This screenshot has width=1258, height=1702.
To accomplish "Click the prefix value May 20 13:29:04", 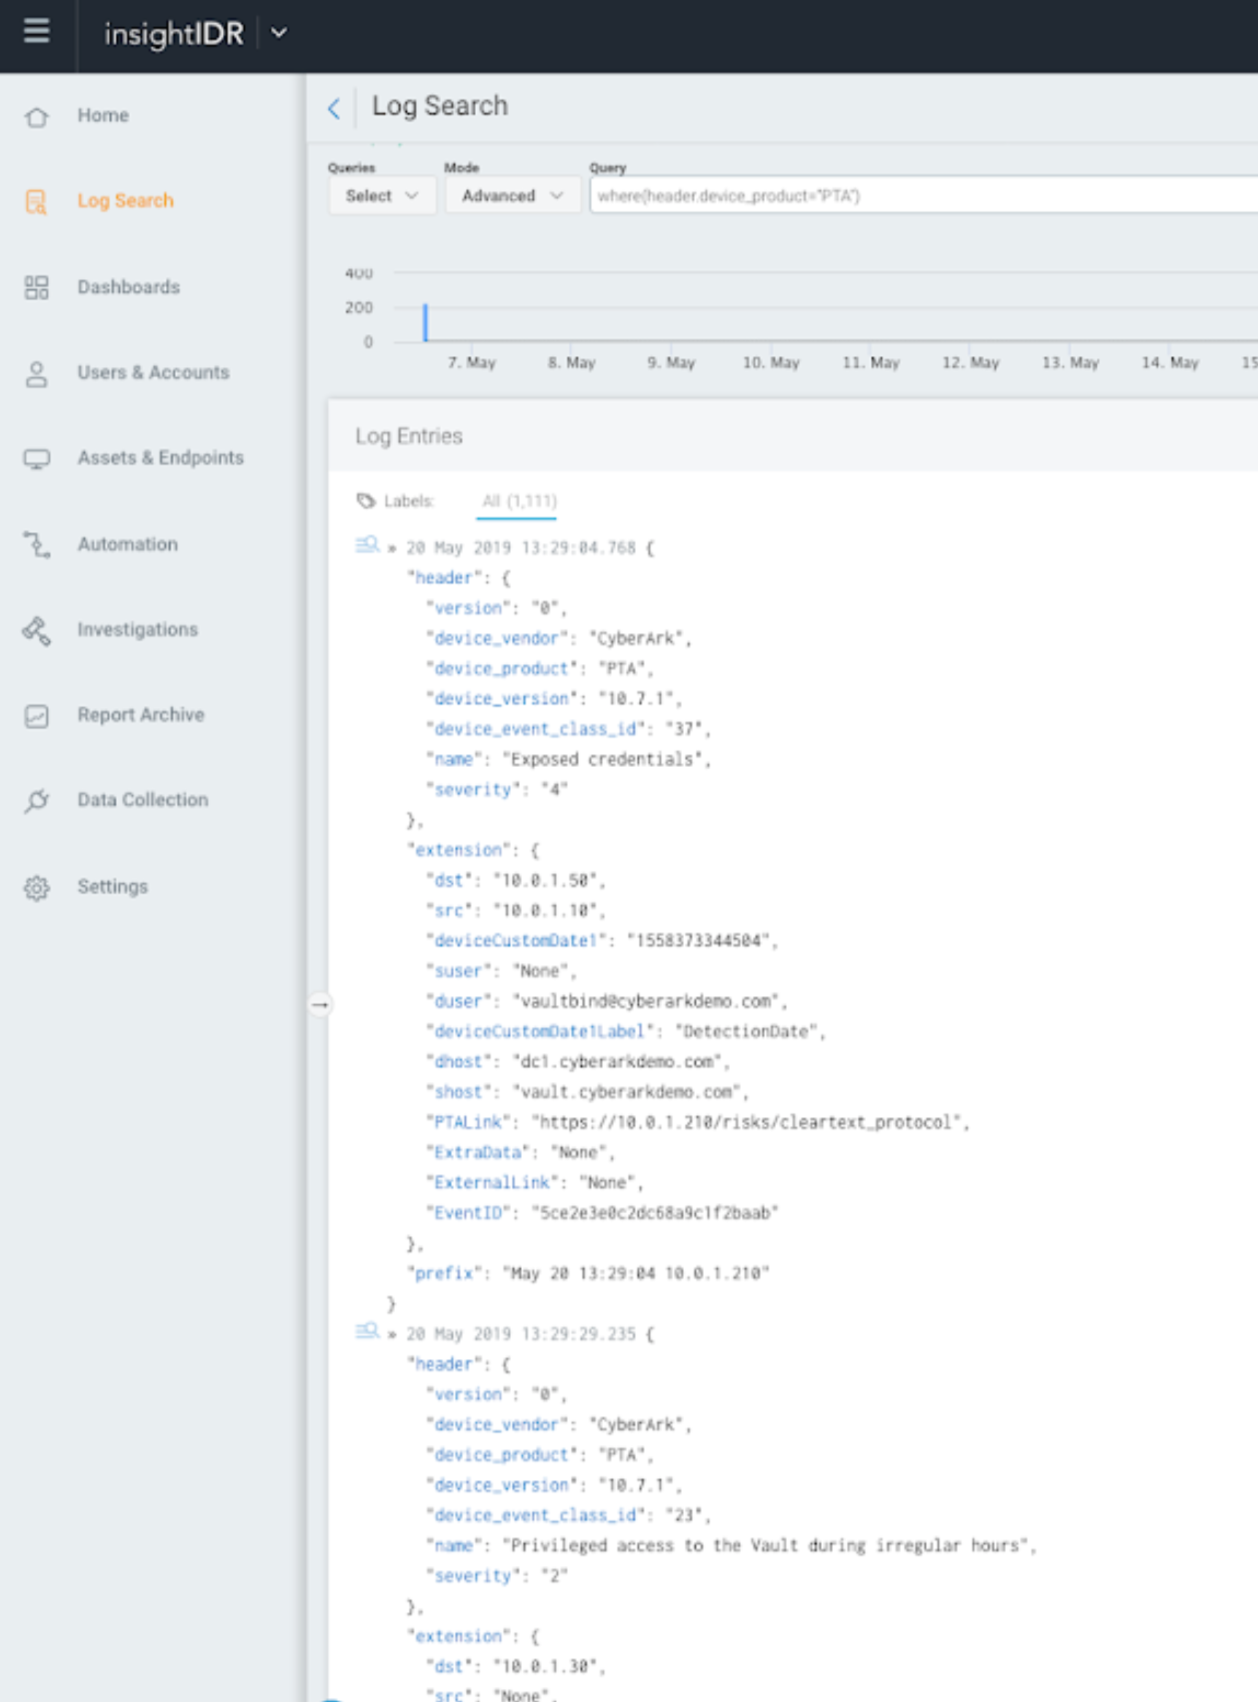I will 636,1273.
